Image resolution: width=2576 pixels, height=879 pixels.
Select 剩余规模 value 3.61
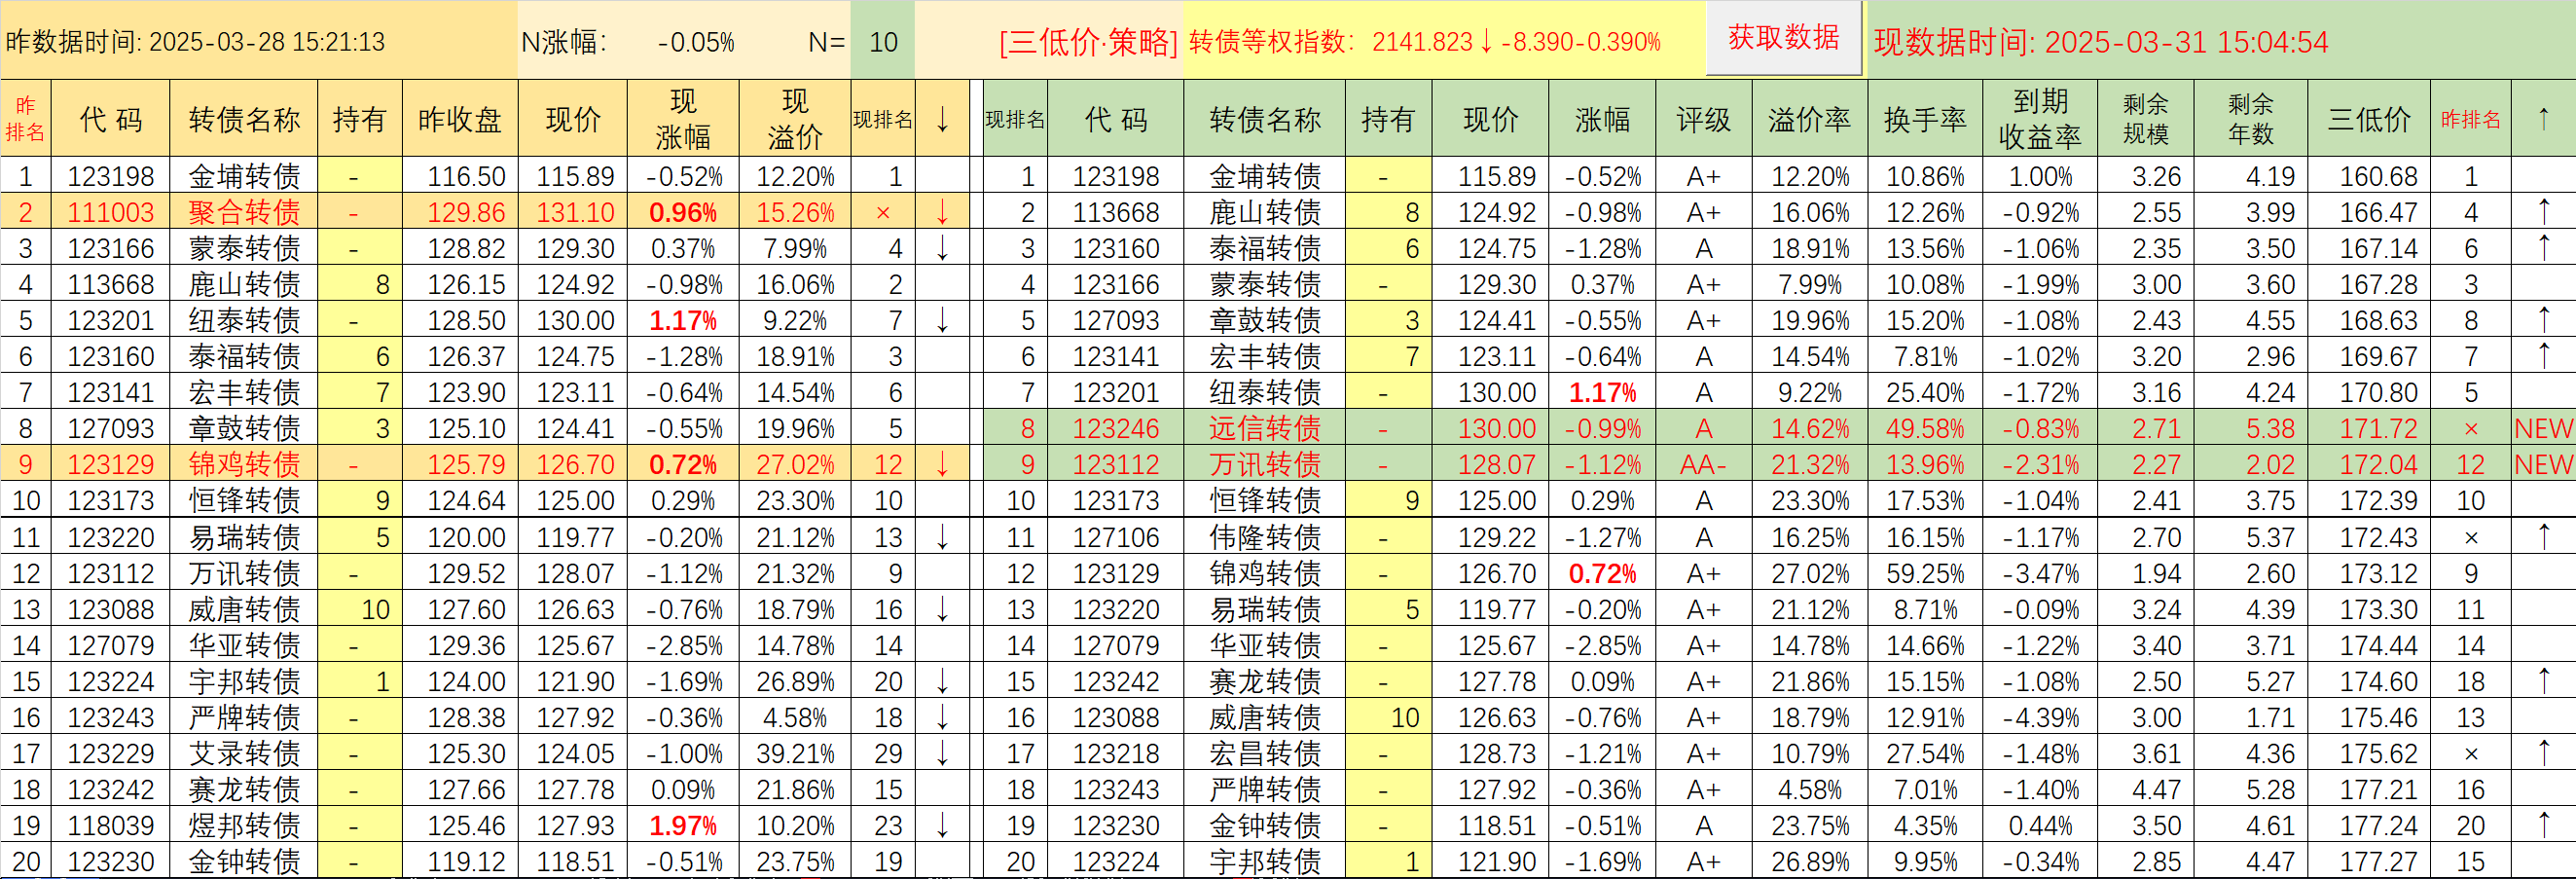click(2156, 754)
